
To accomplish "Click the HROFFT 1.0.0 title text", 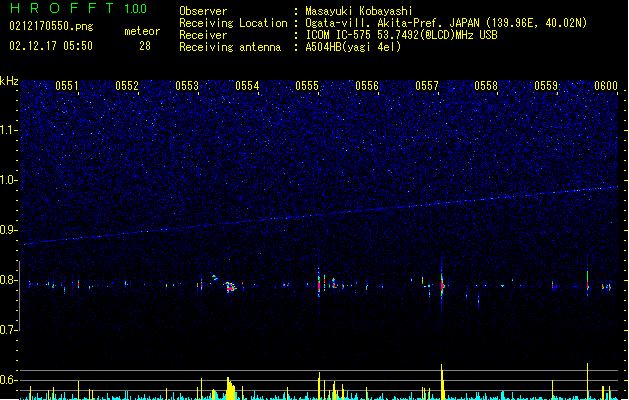I will click(79, 8).
